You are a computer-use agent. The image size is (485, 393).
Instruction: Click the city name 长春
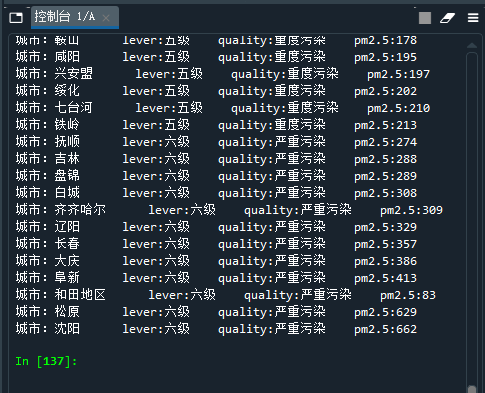(67, 244)
